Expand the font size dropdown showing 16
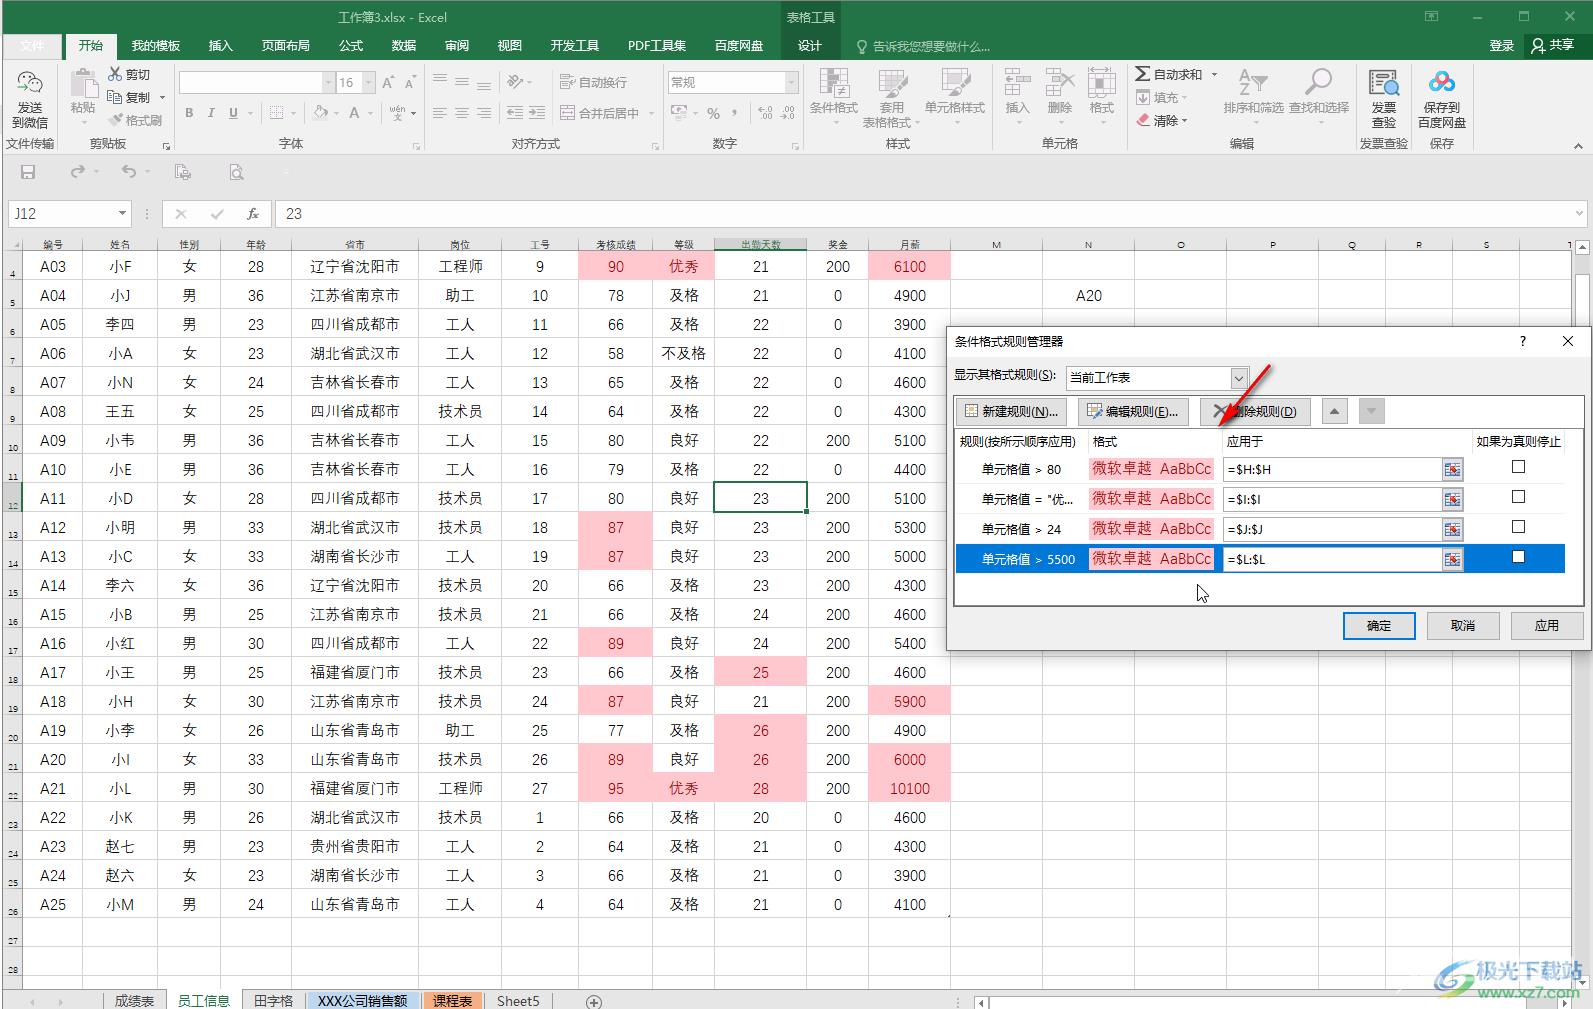Image resolution: width=1593 pixels, height=1009 pixels. (369, 82)
